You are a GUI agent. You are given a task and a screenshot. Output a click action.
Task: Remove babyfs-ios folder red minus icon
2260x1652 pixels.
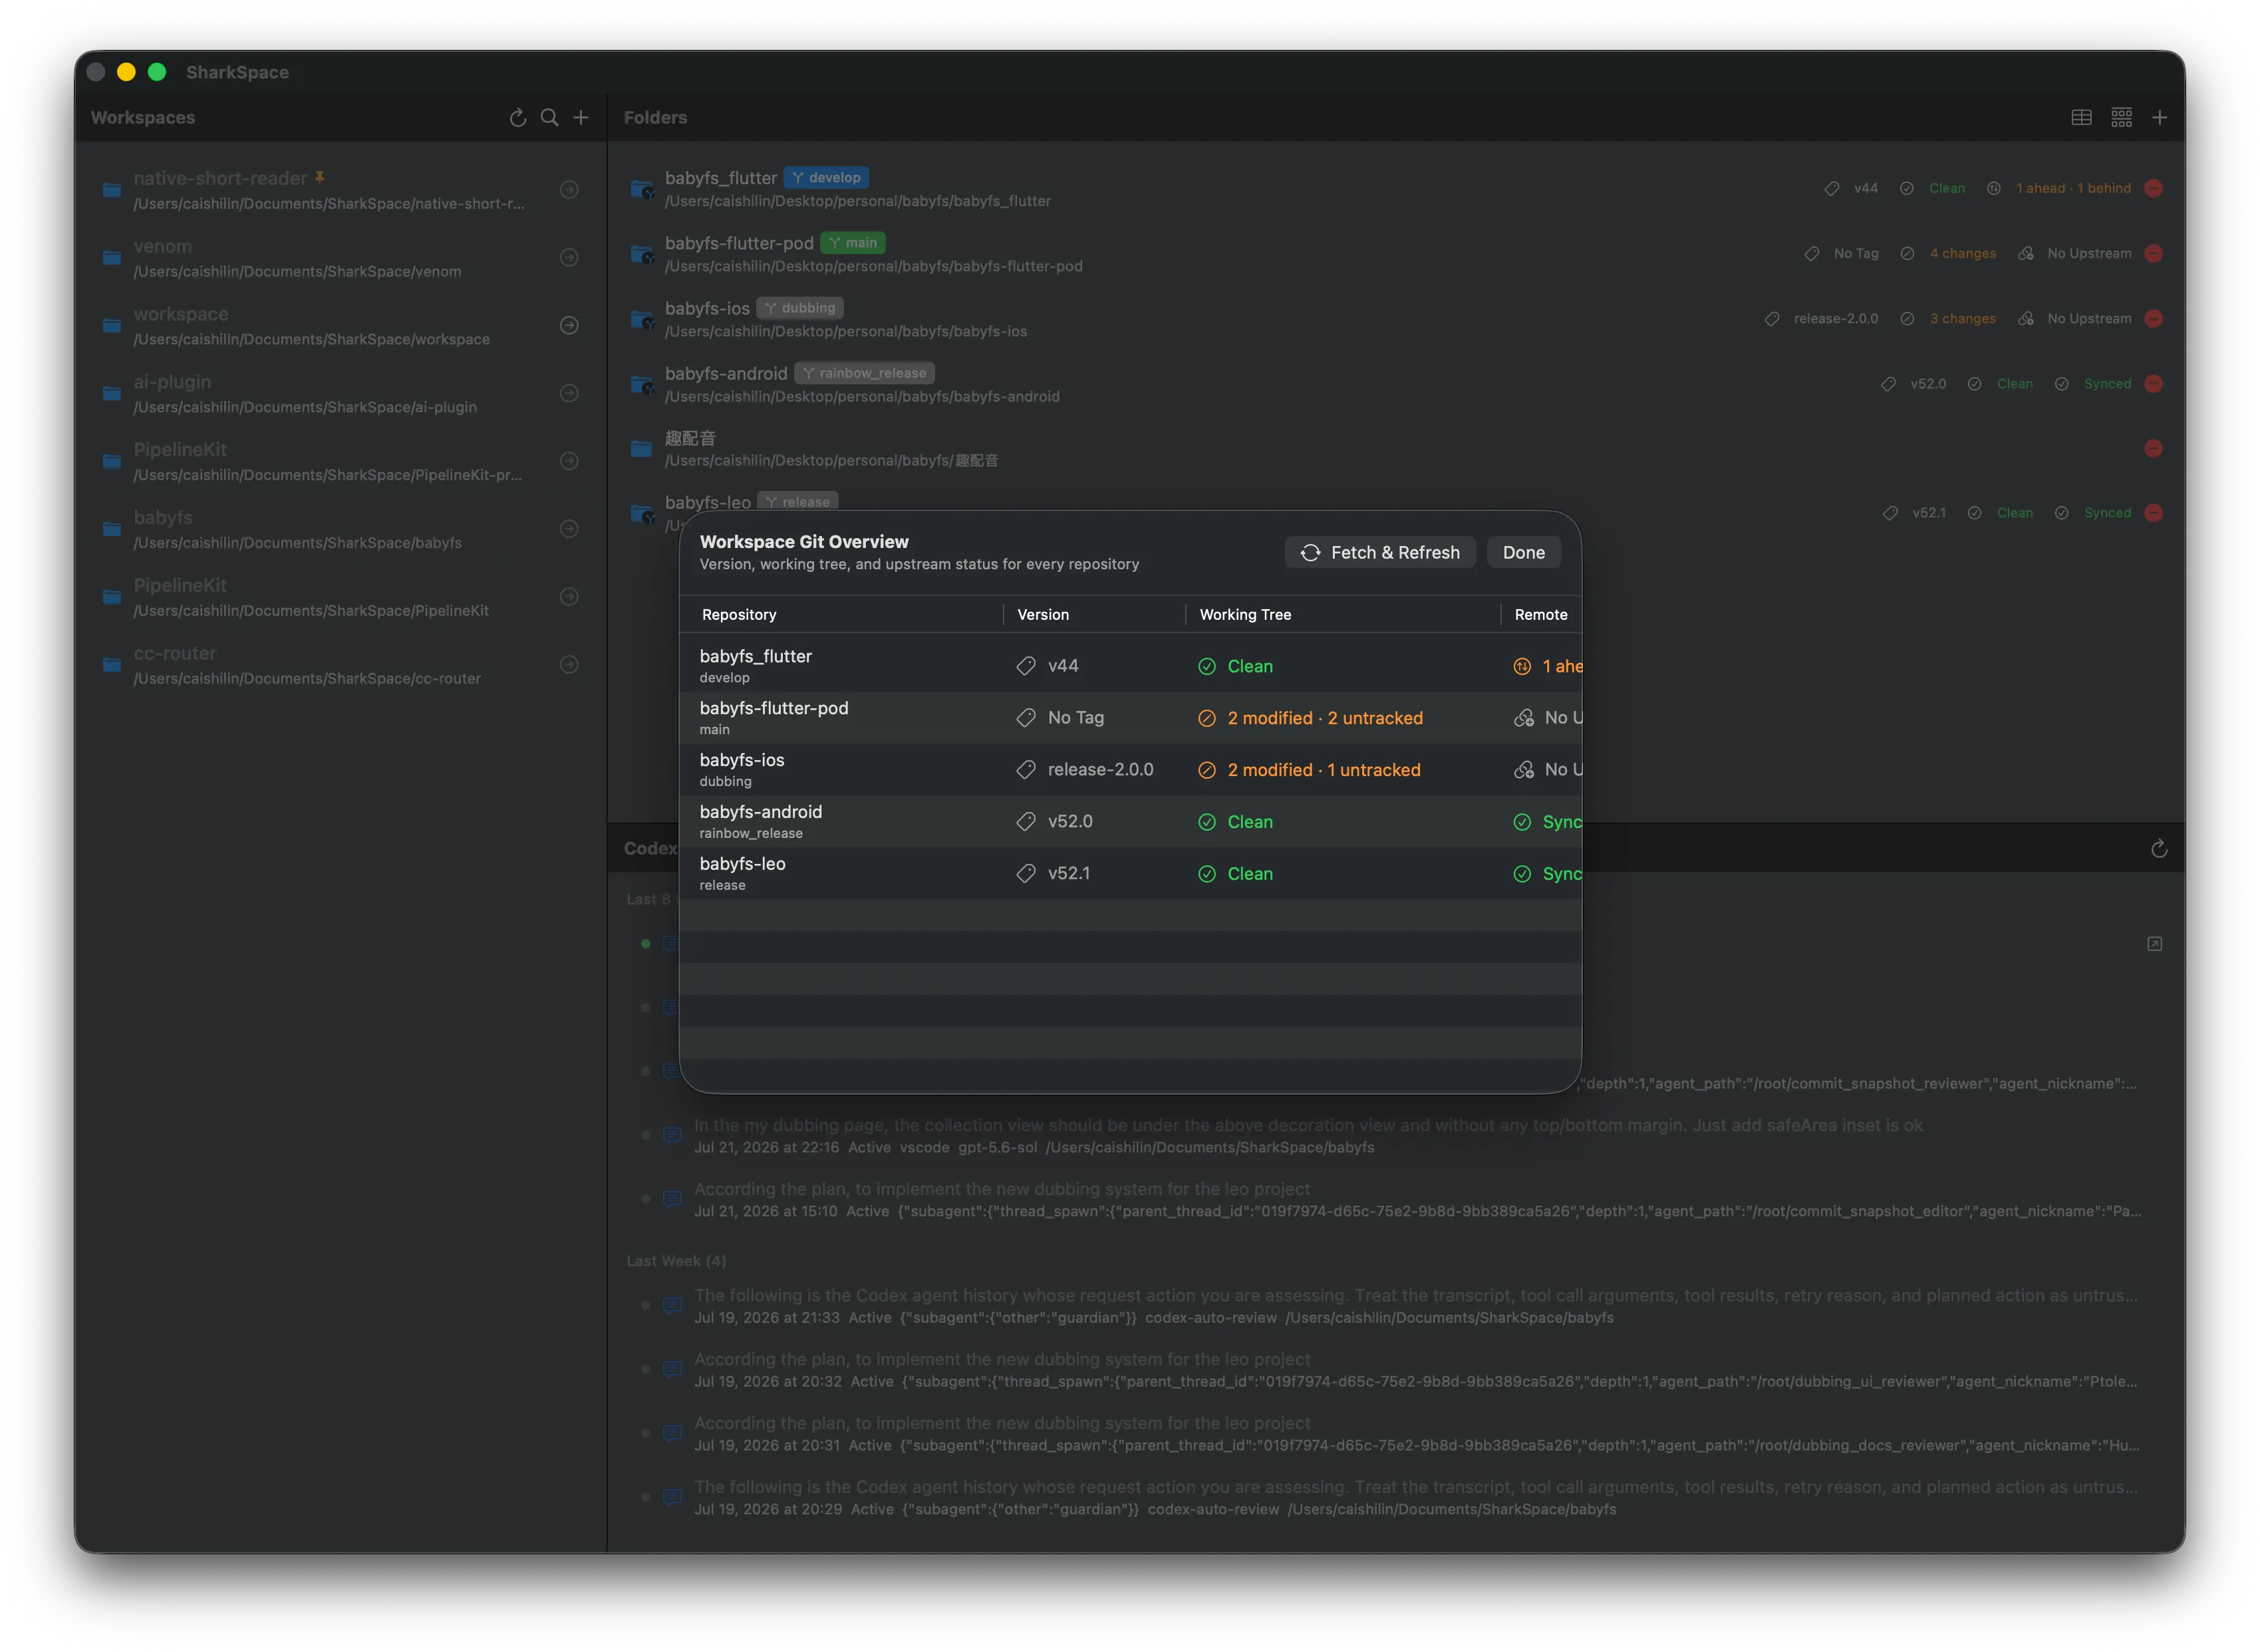tap(2154, 319)
